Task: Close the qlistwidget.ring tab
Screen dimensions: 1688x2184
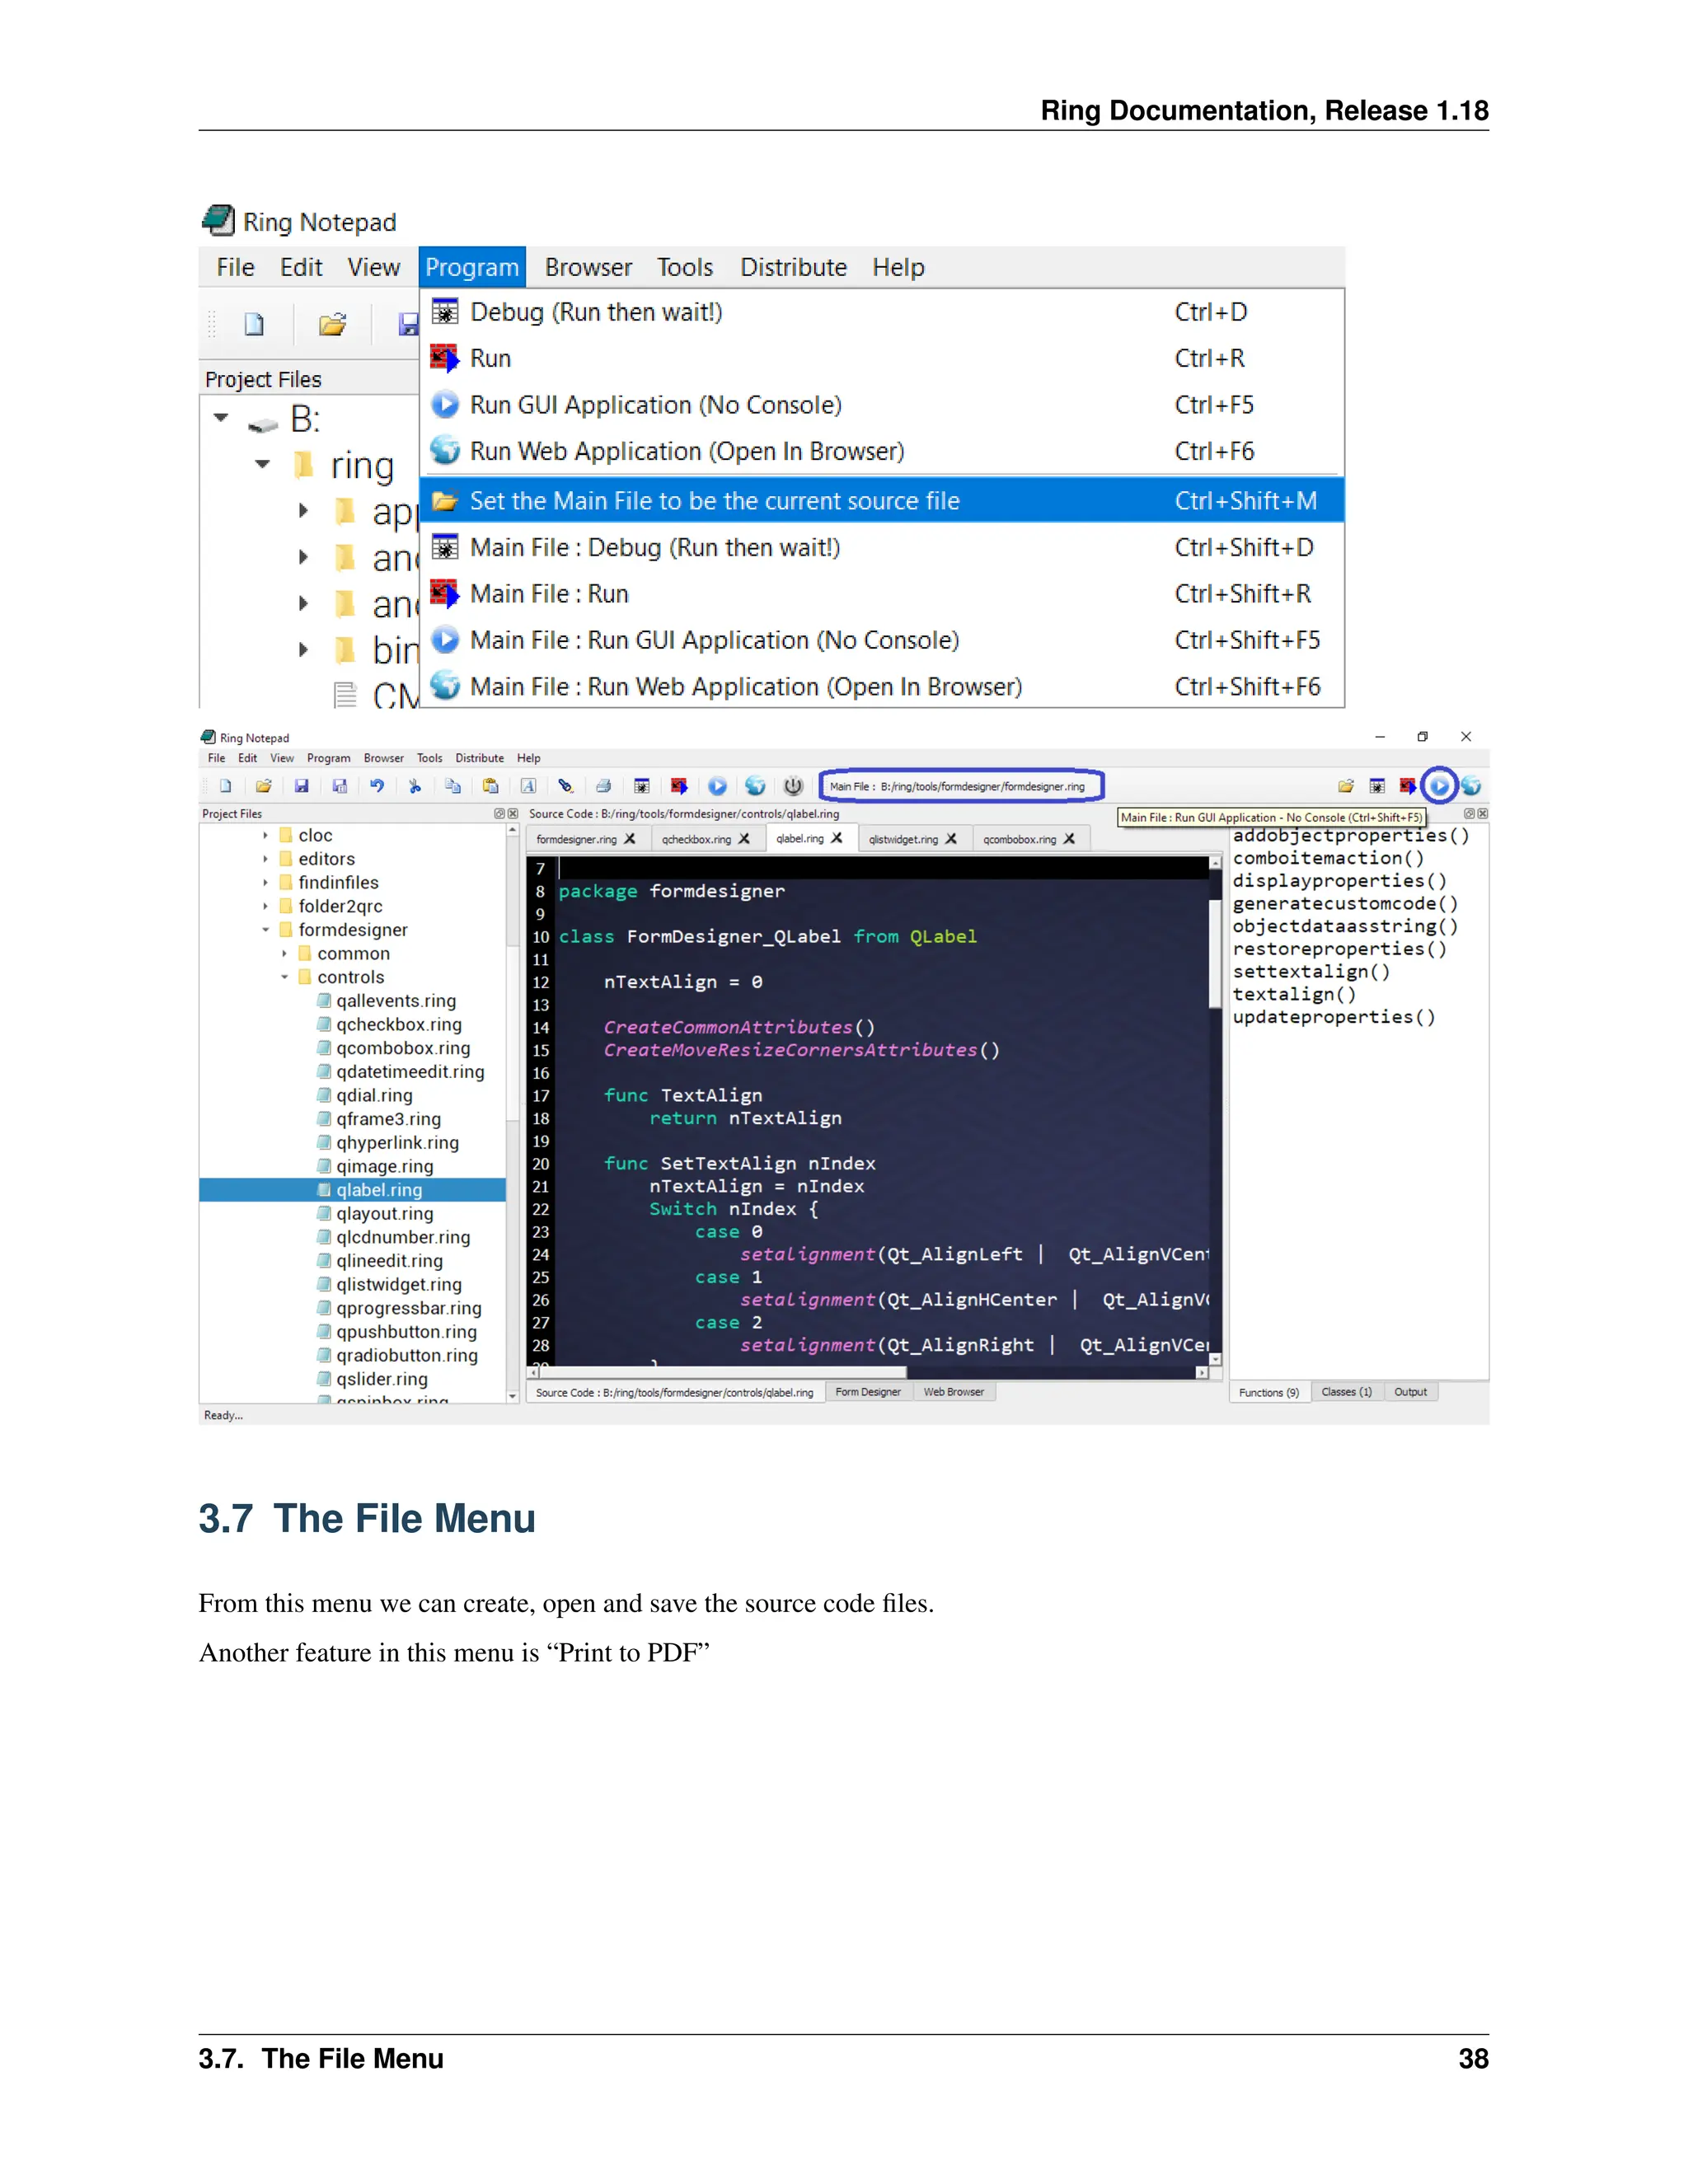Action: [951, 839]
